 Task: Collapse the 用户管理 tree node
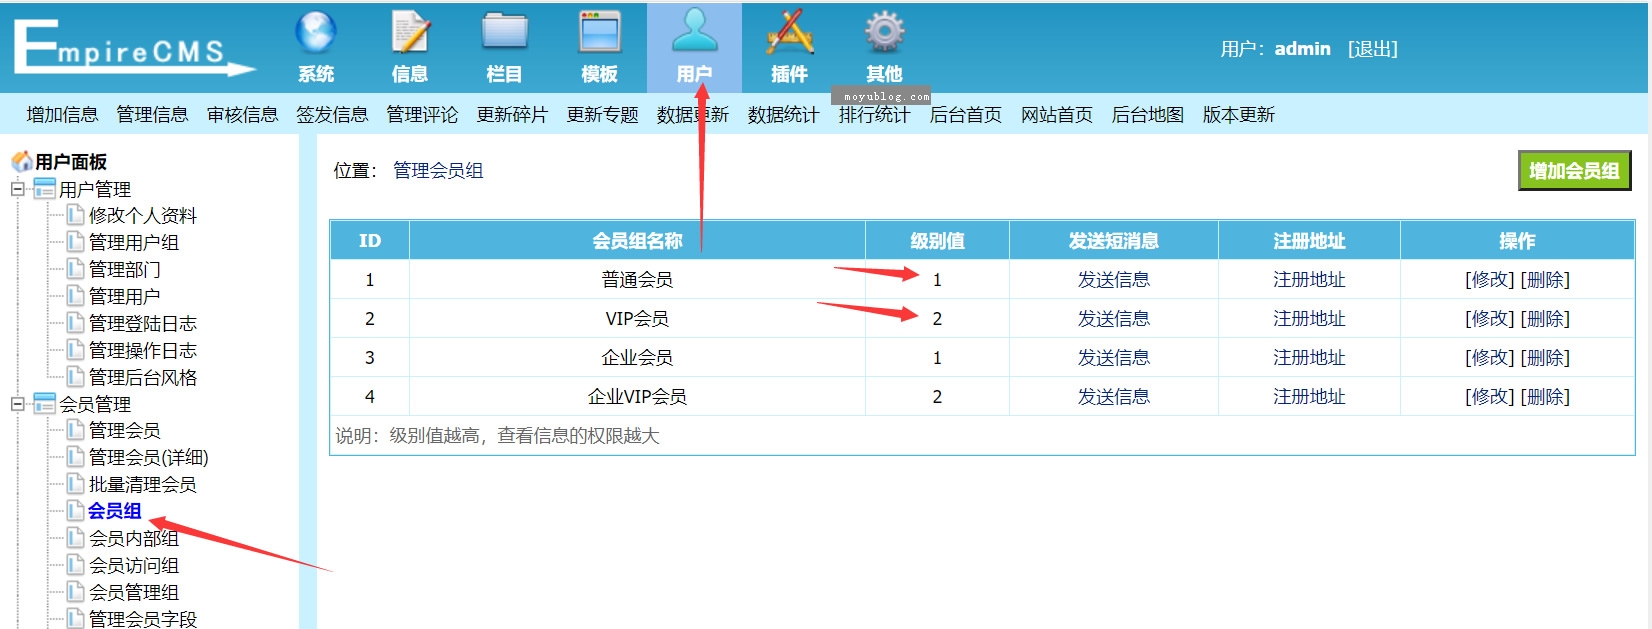coord(17,188)
